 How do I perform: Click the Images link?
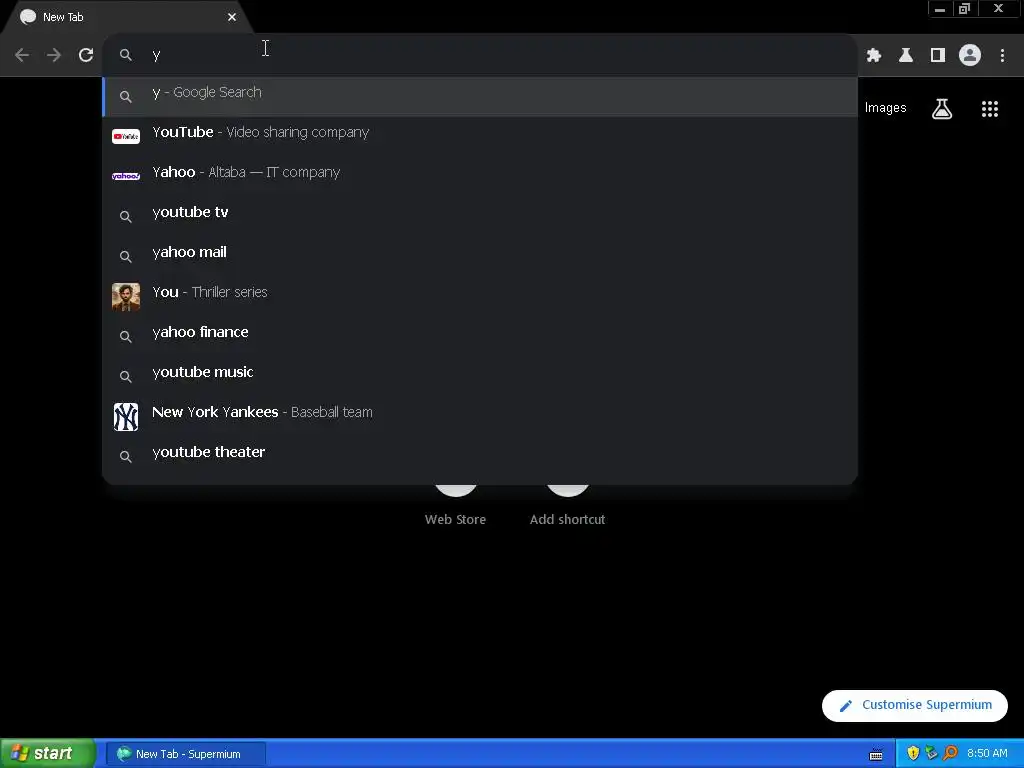tap(886, 108)
